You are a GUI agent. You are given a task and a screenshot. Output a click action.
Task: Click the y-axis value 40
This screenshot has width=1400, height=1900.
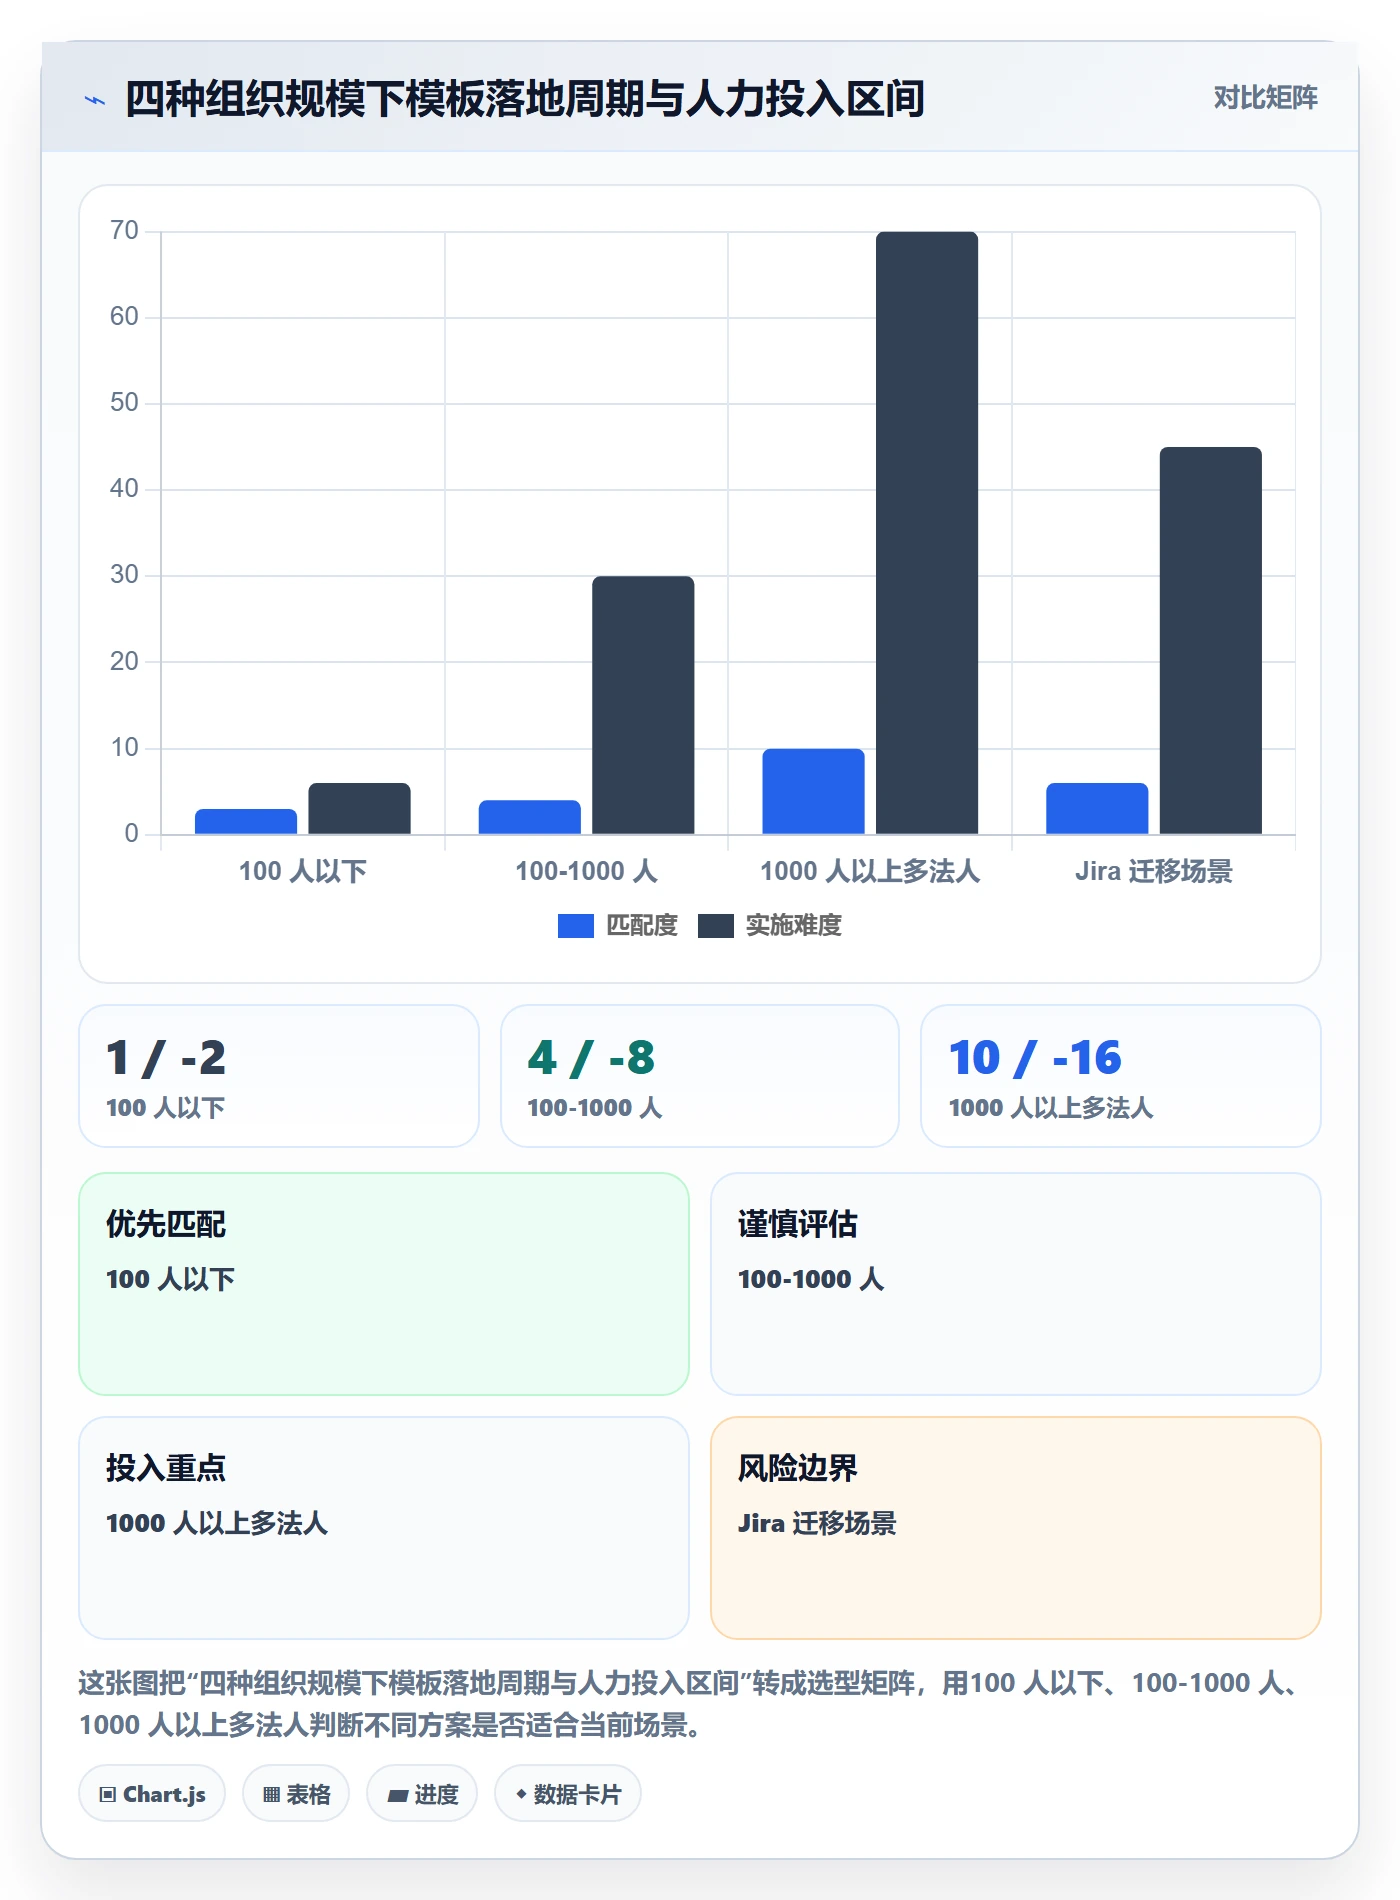coord(125,489)
